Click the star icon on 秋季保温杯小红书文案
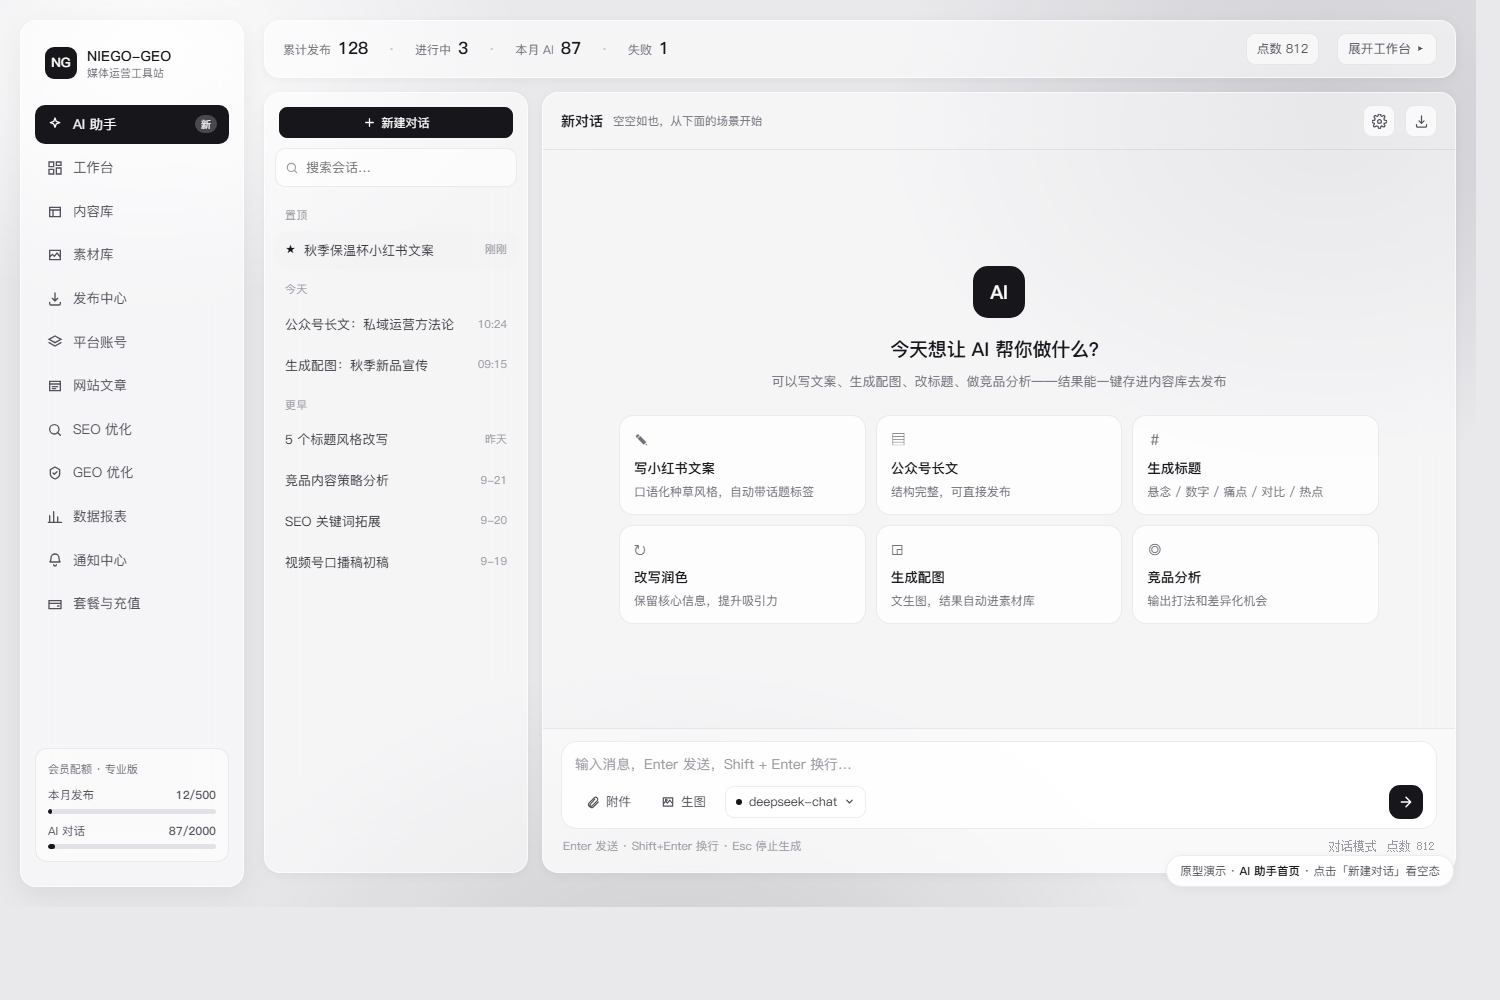This screenshot has height=1000, width=1500. pos(290,250)
